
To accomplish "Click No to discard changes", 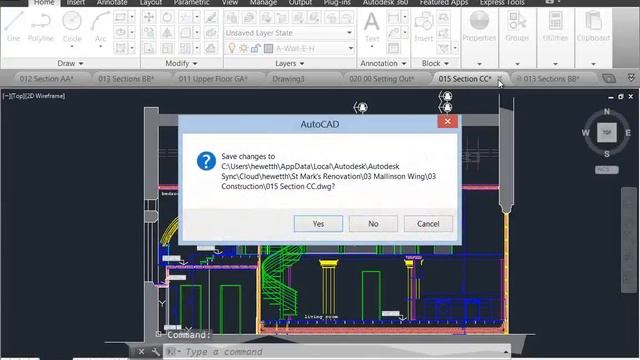I will [373, 224].
